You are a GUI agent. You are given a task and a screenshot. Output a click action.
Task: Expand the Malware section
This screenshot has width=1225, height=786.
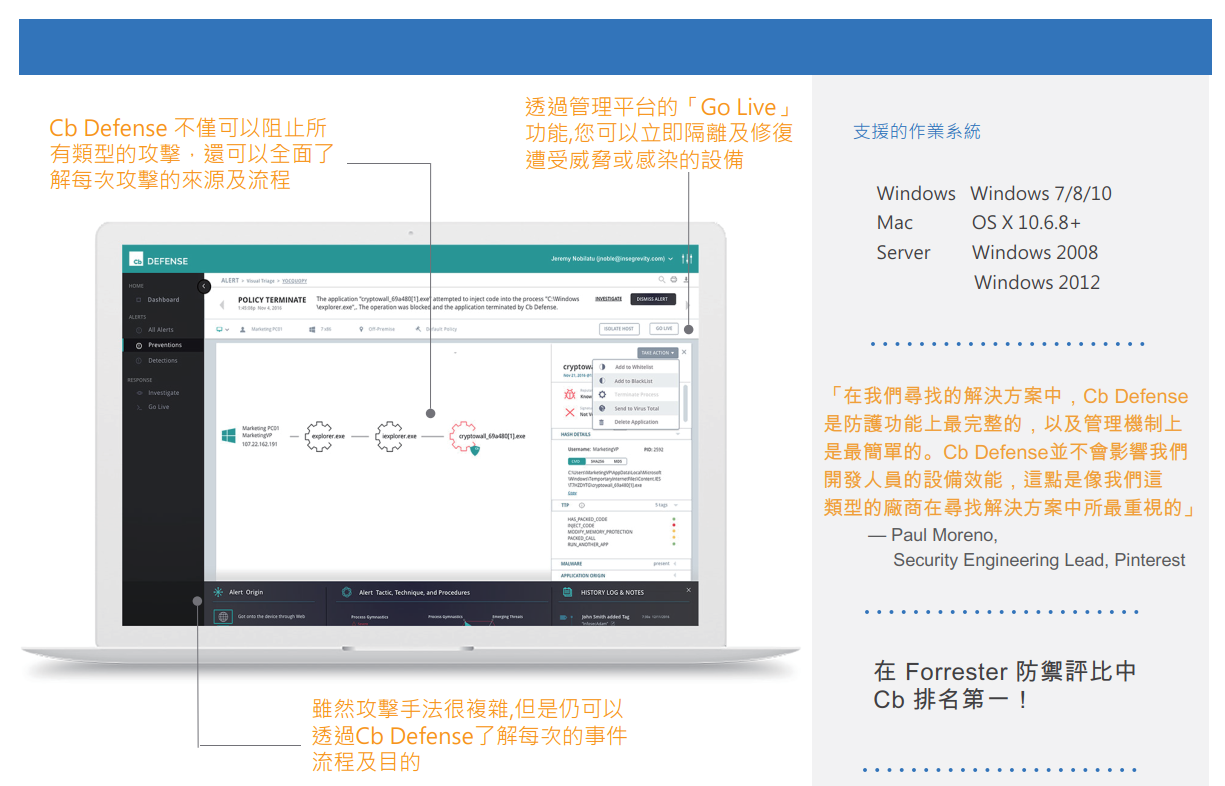tap(675, 564)
